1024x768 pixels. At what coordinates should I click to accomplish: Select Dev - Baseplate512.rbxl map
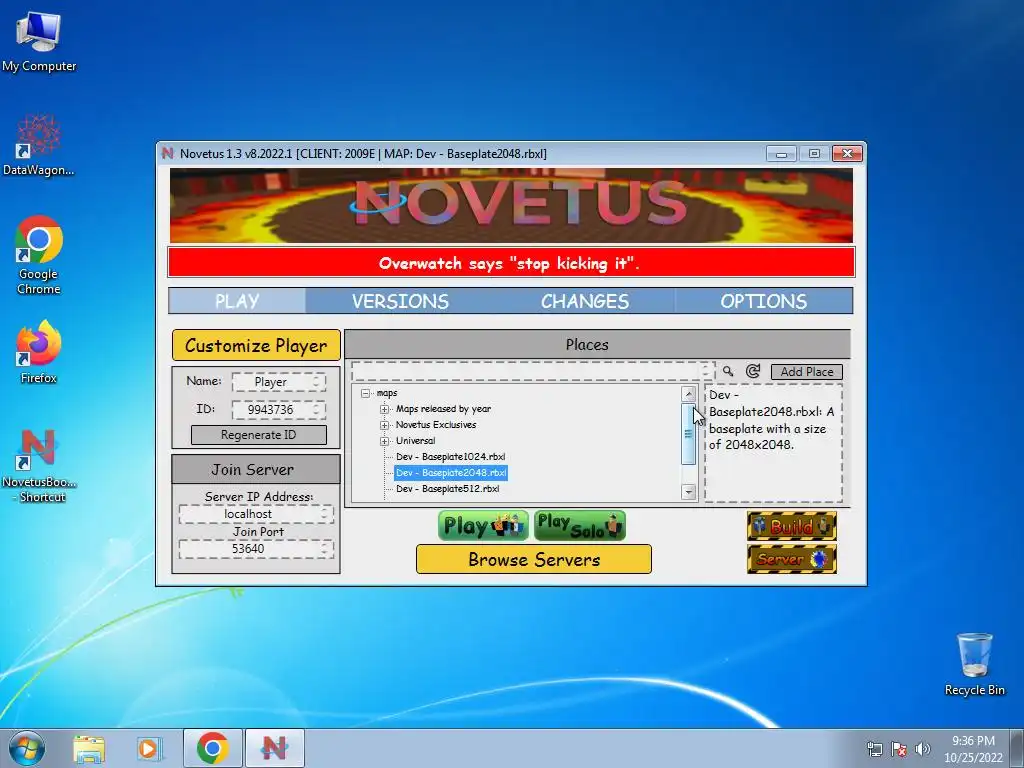[448, 488]
